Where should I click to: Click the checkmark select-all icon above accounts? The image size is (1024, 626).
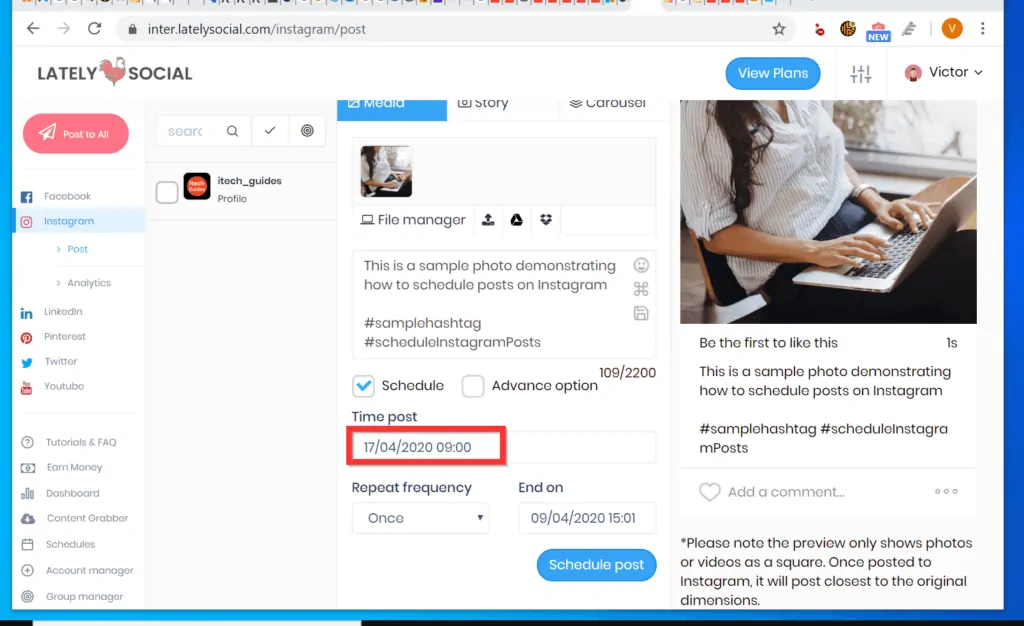(268, 130)
